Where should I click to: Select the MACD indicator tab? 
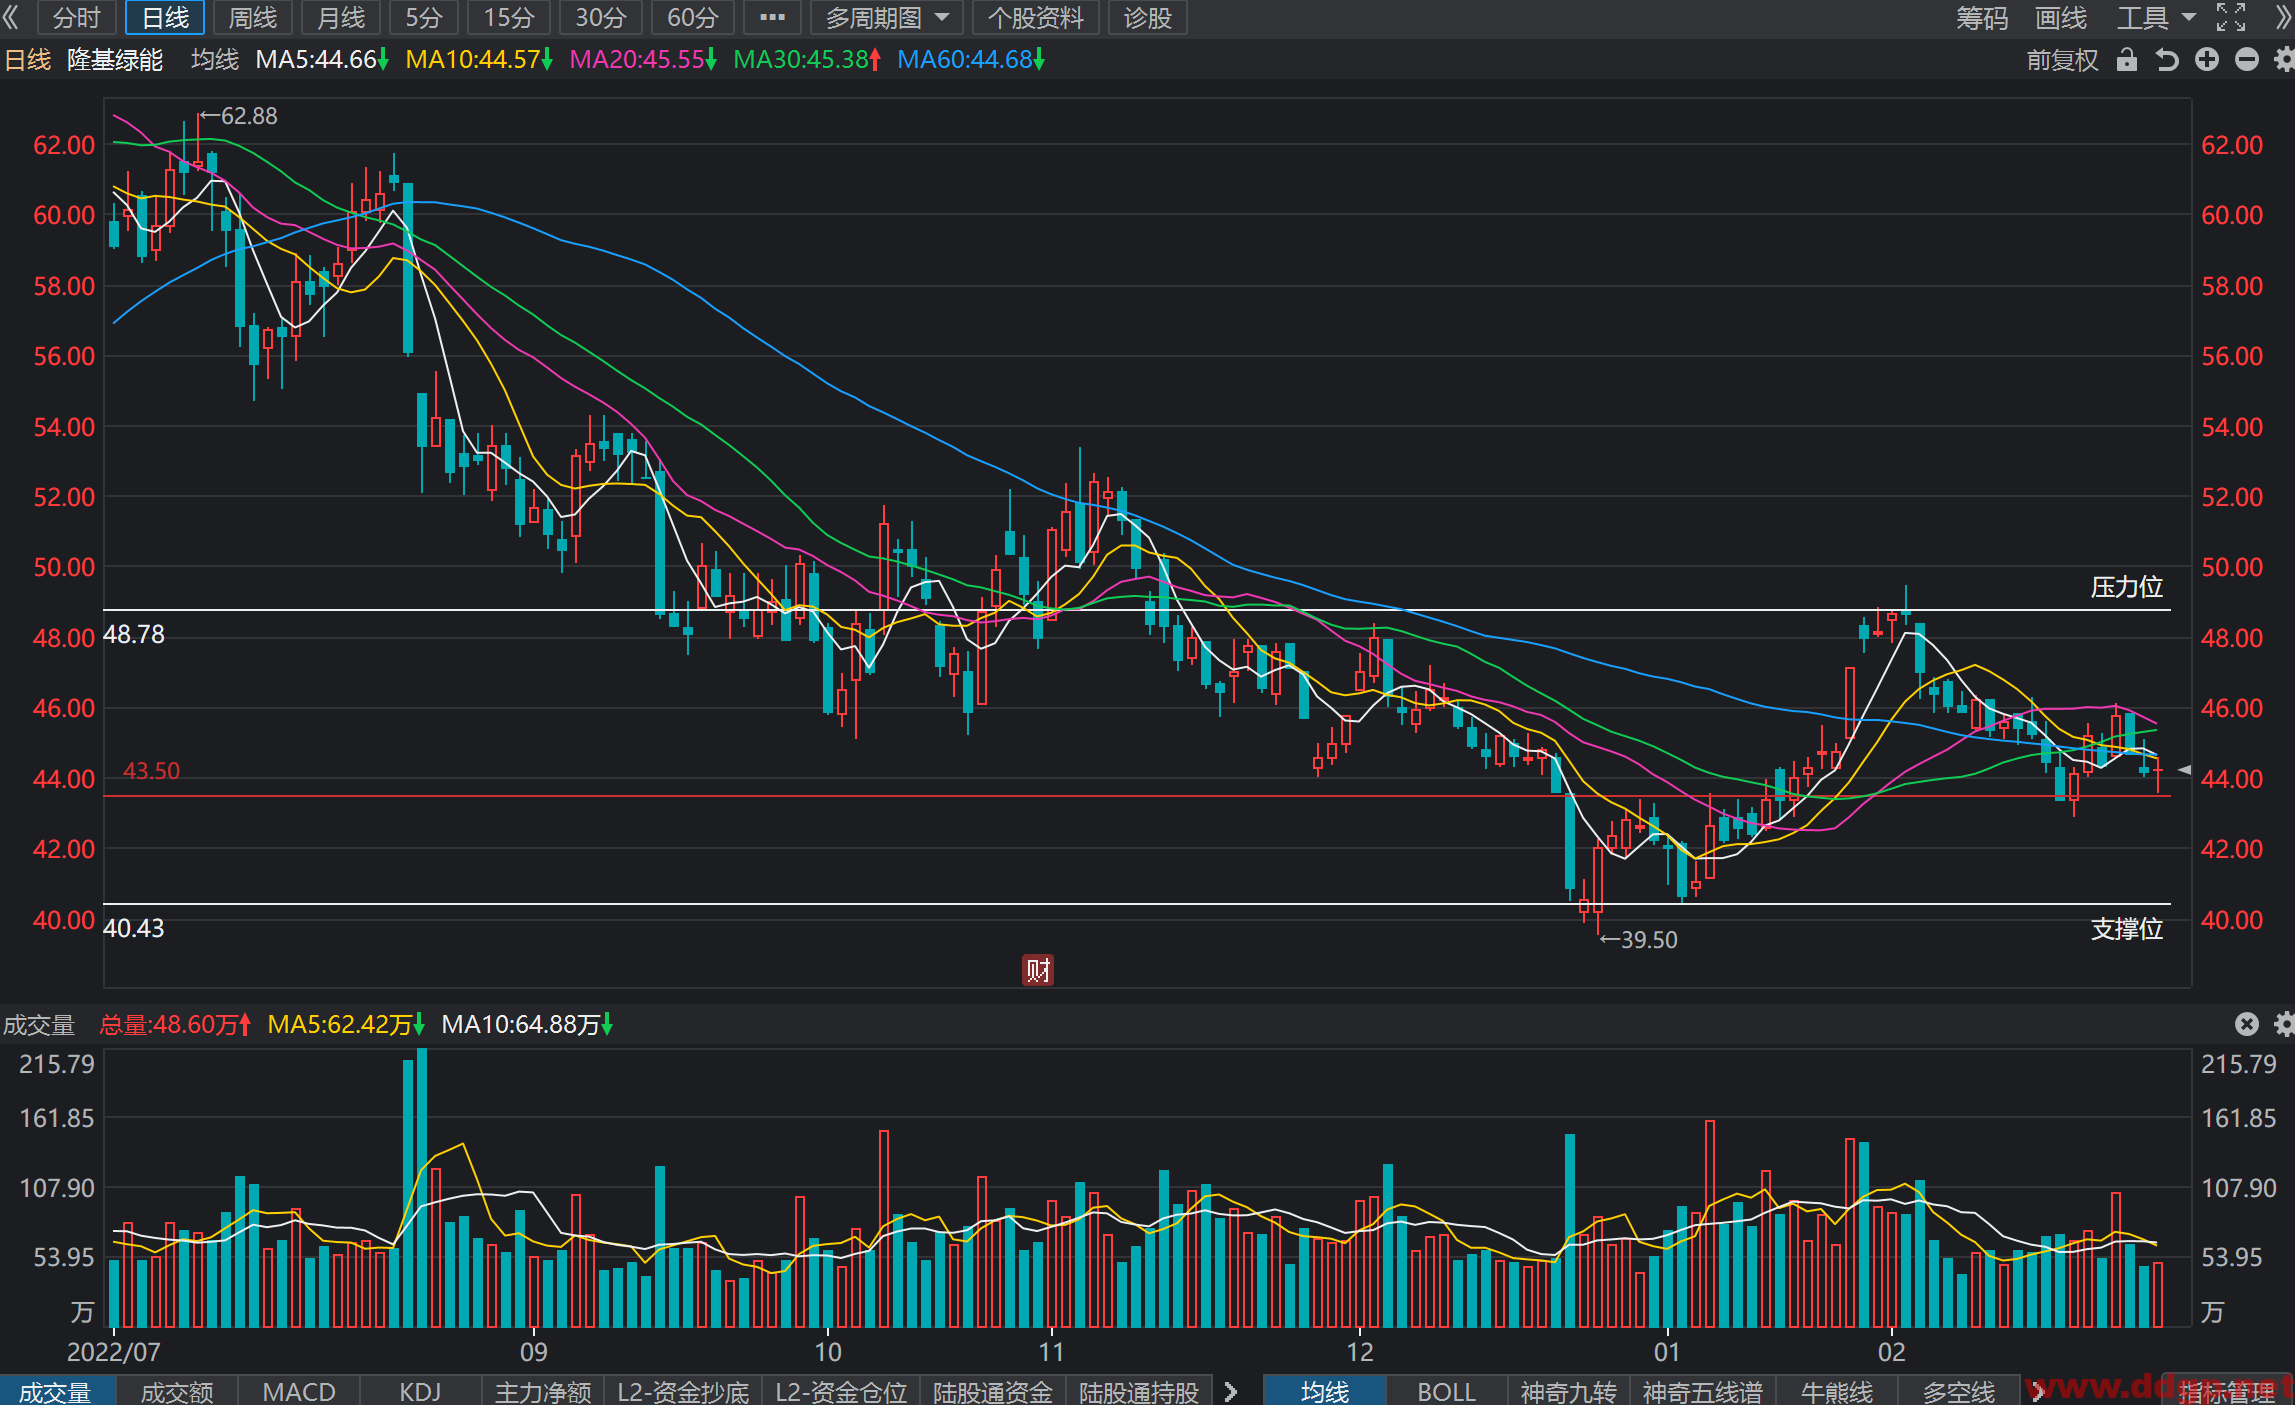tap(299, 1391)
